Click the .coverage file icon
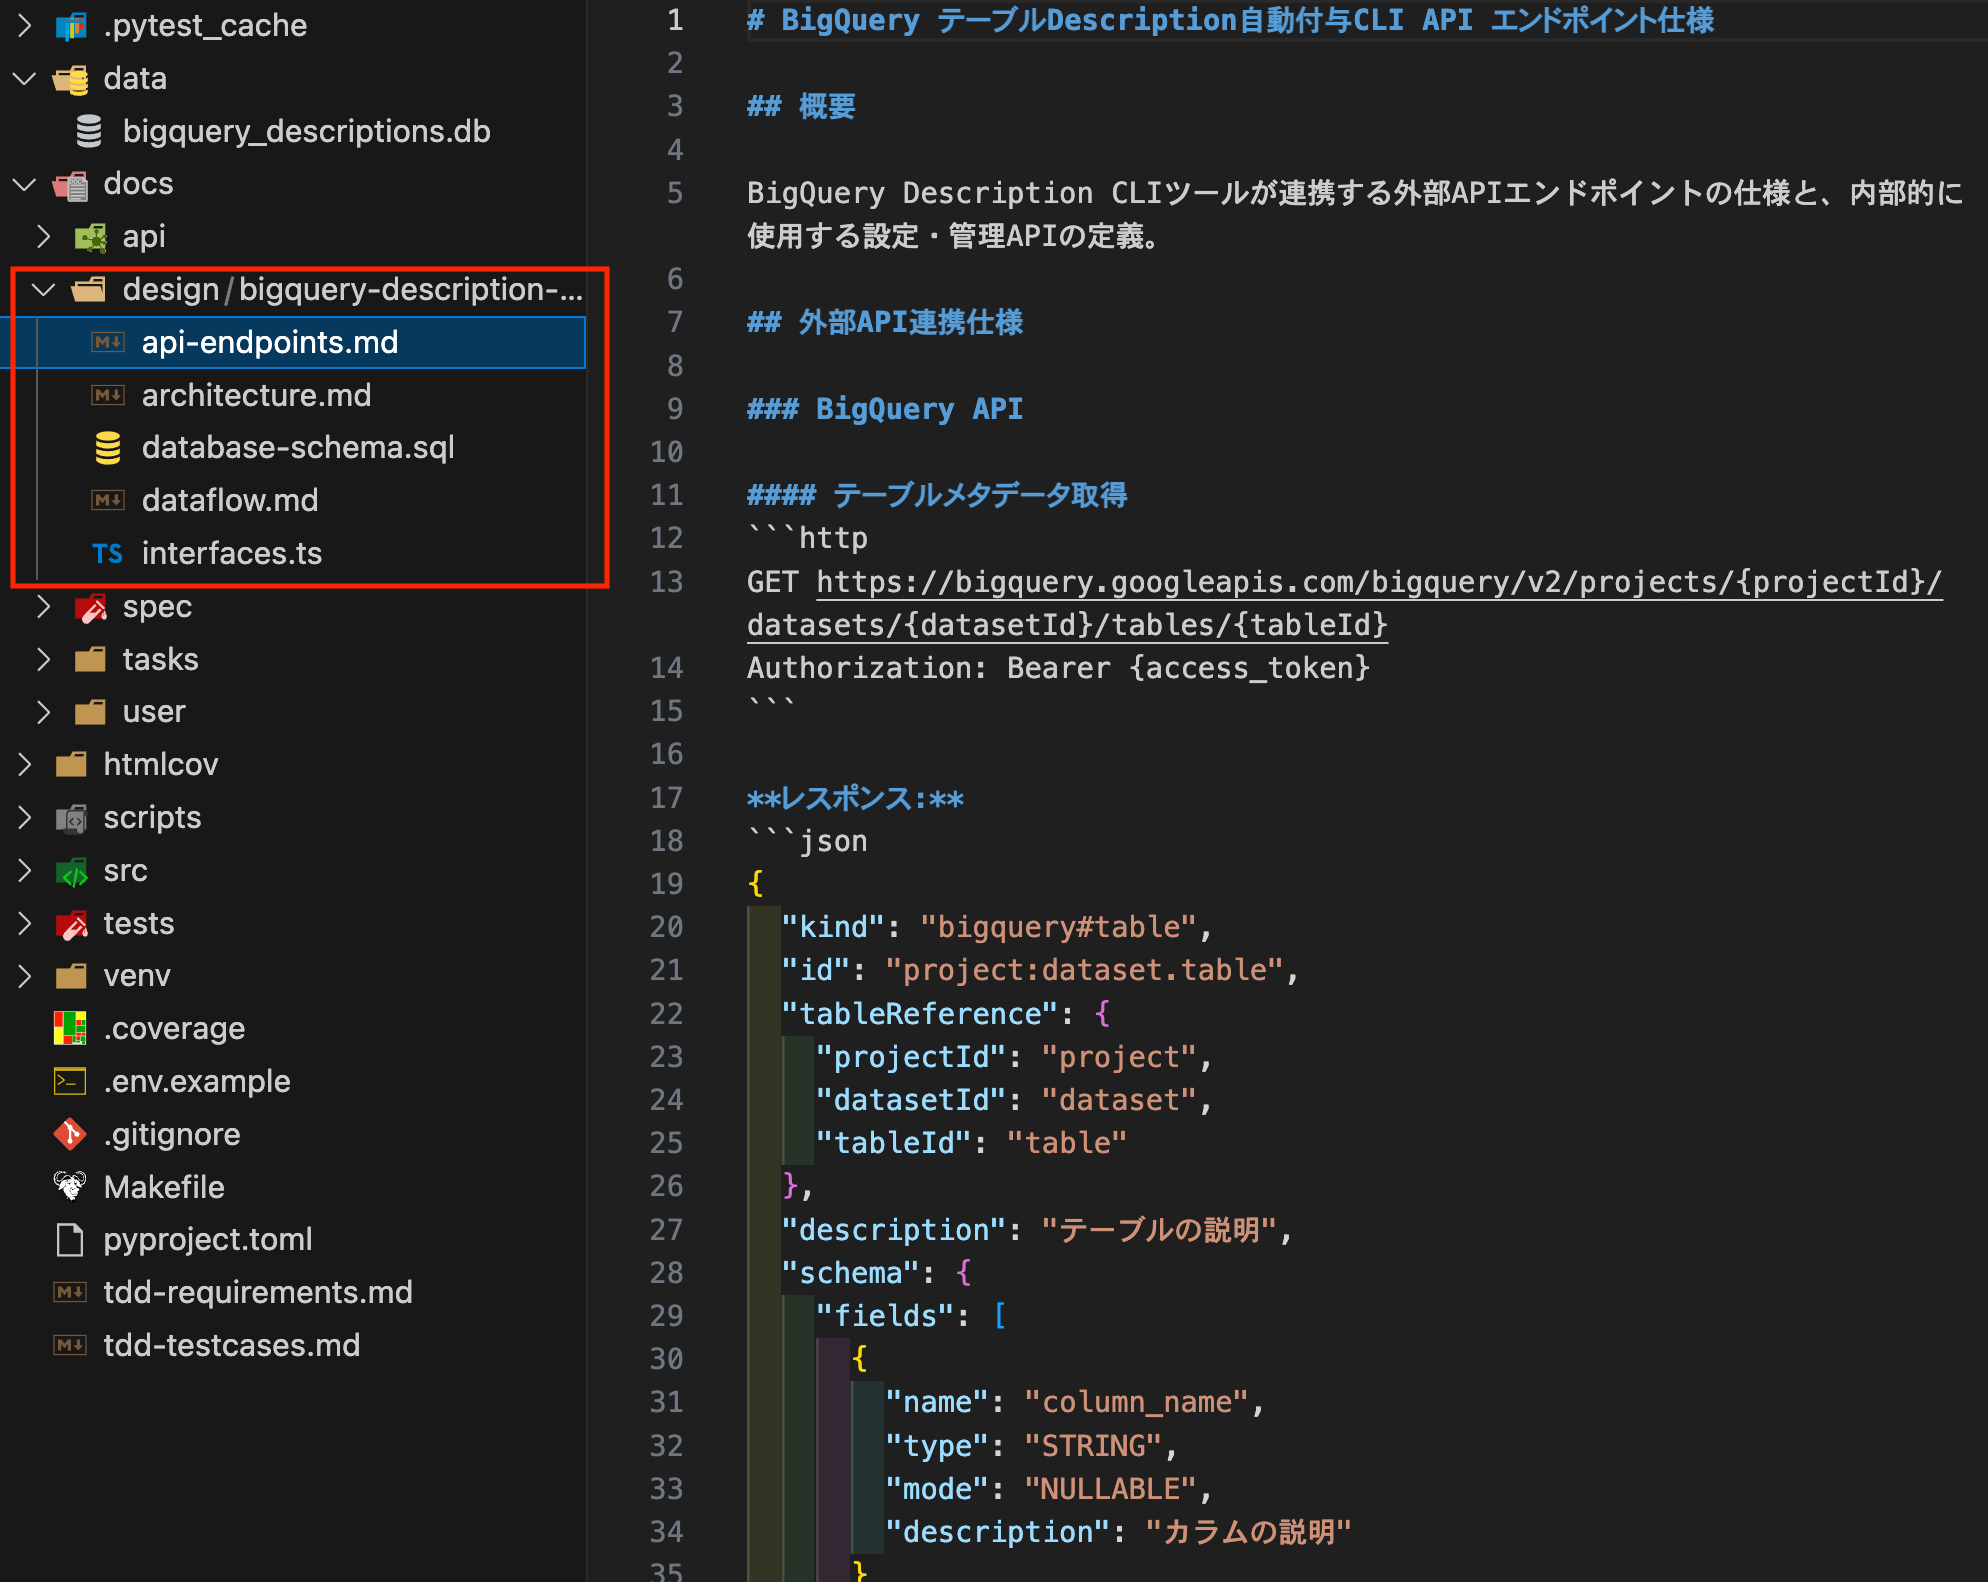 coord(70,1028)
